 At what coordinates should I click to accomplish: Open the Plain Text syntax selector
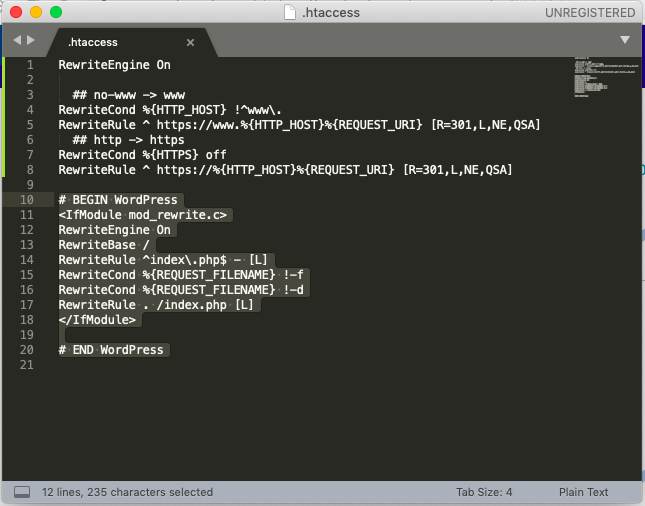pos(583,492)
